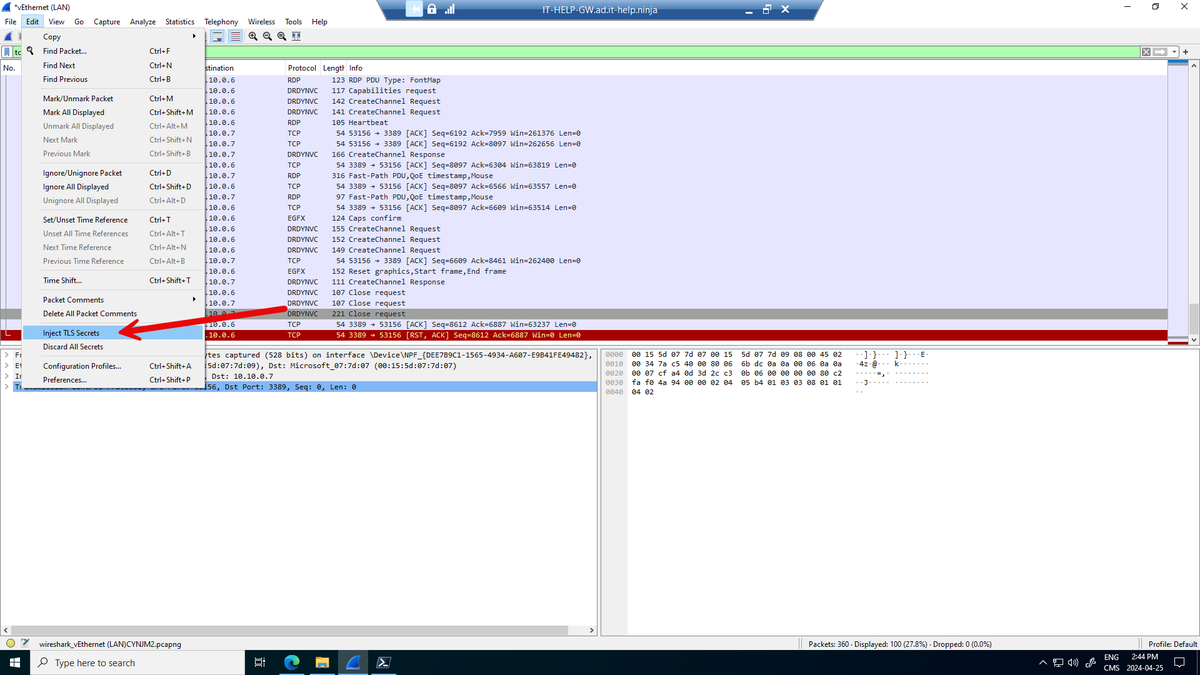Image resolution: width=1200 pixels, height=675 pixels.
Task: Click the taskbar clock showing 2:44 PM
Action: [x=1147, y=662]
